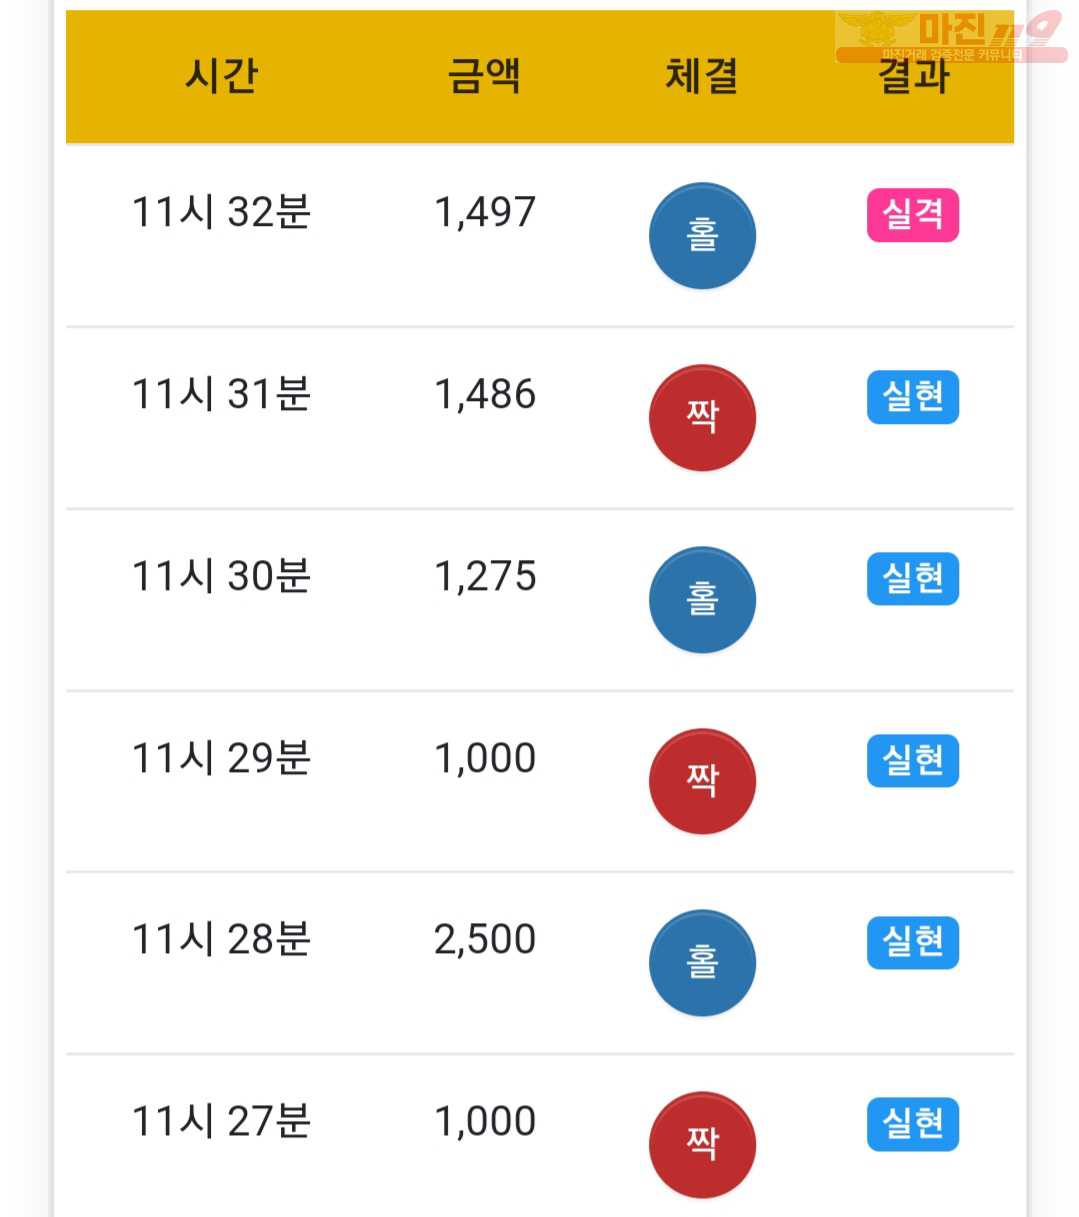Click the 11시 28분 time cell
This screenshot has width=1079, height=1217.
point(221,939)
